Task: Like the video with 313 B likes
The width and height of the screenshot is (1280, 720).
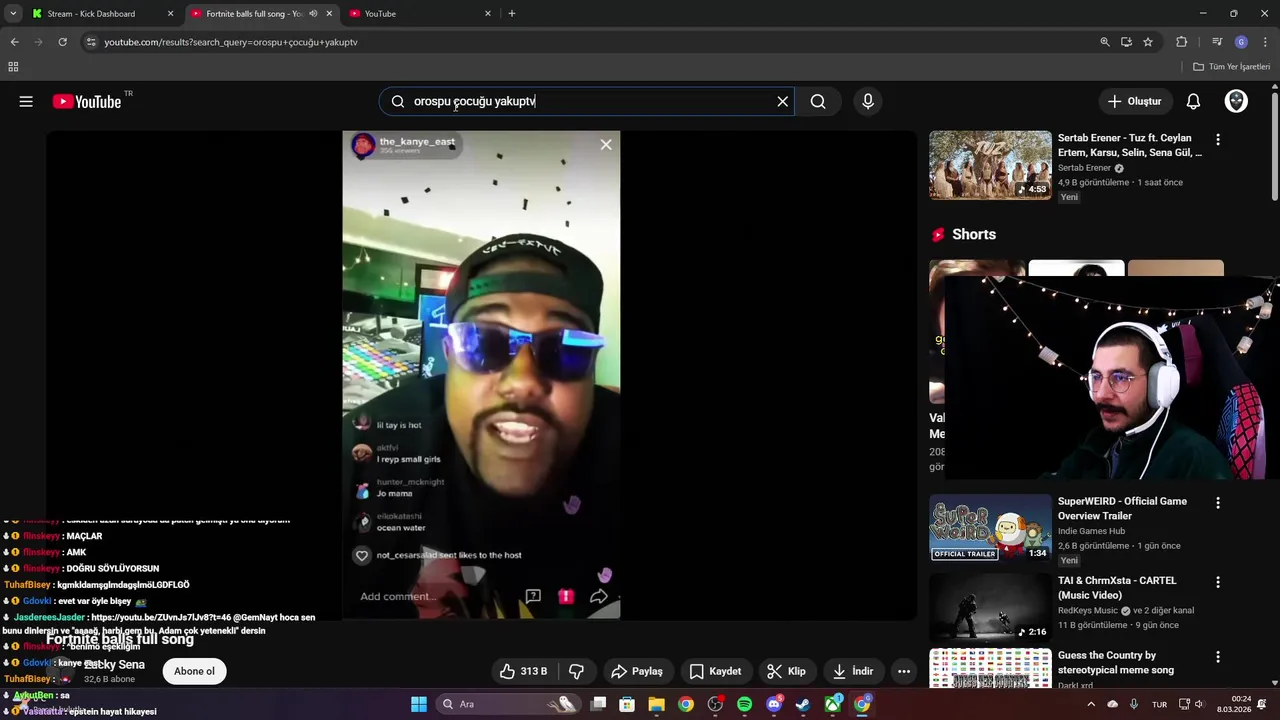Action: pos(523,671)
